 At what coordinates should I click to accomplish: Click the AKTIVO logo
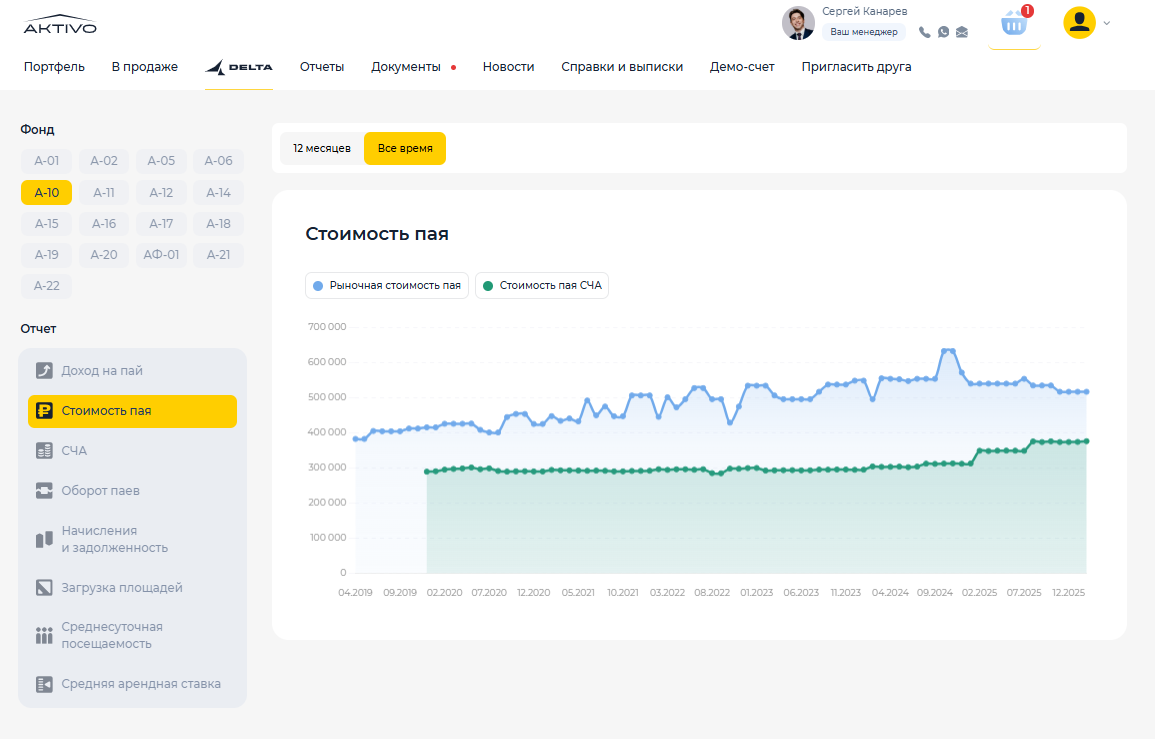[x=60, y=25]
